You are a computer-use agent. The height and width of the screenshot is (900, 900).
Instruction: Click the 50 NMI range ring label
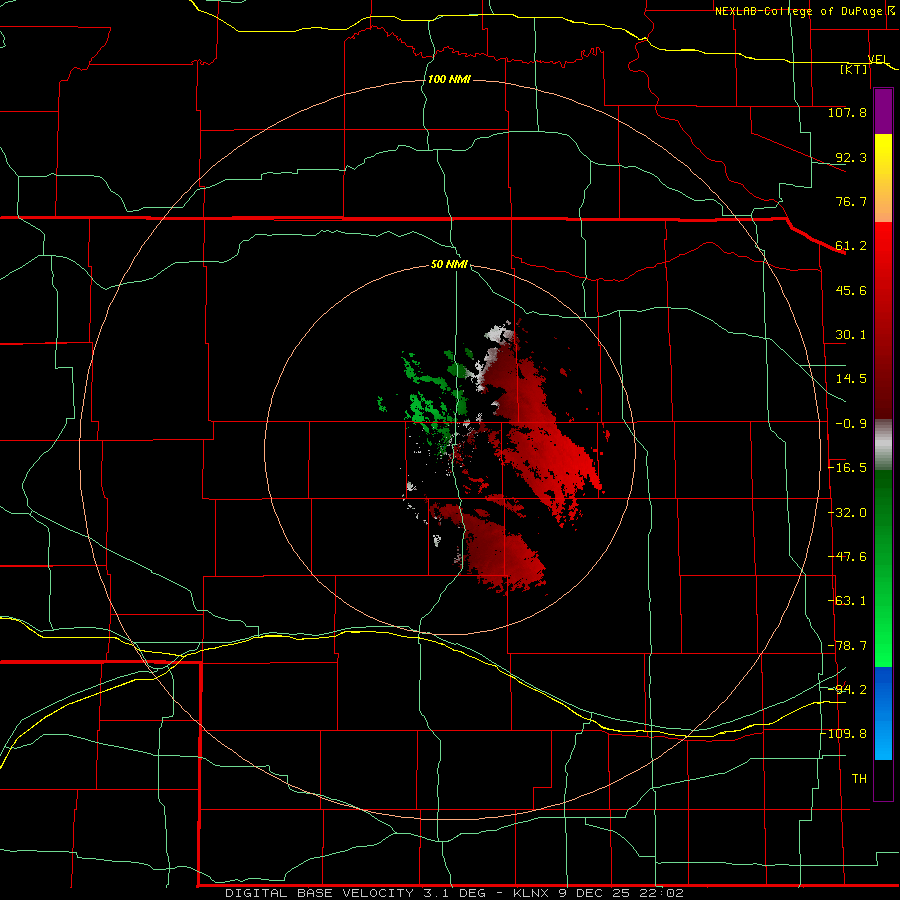tap(449, 264)
